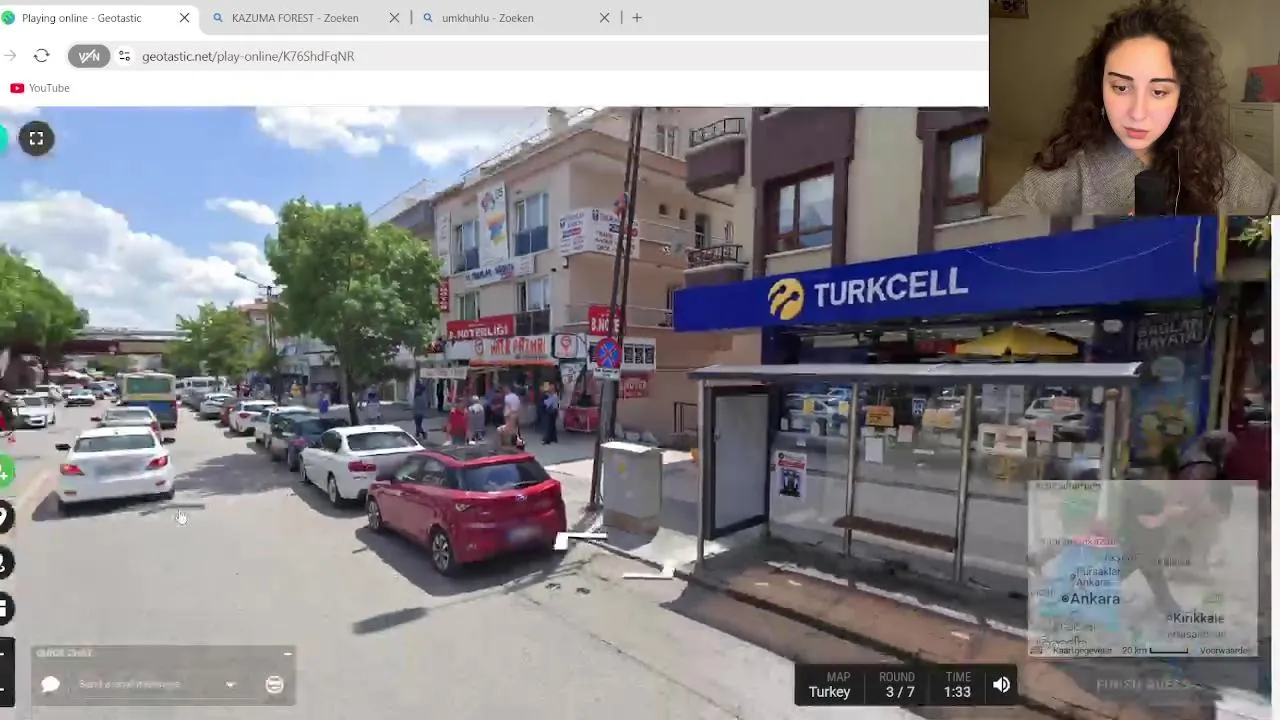Viewport: 1280px width, 720px height.
Task: Click Ankara label on the mini map
Action: tap(1095, 599)
